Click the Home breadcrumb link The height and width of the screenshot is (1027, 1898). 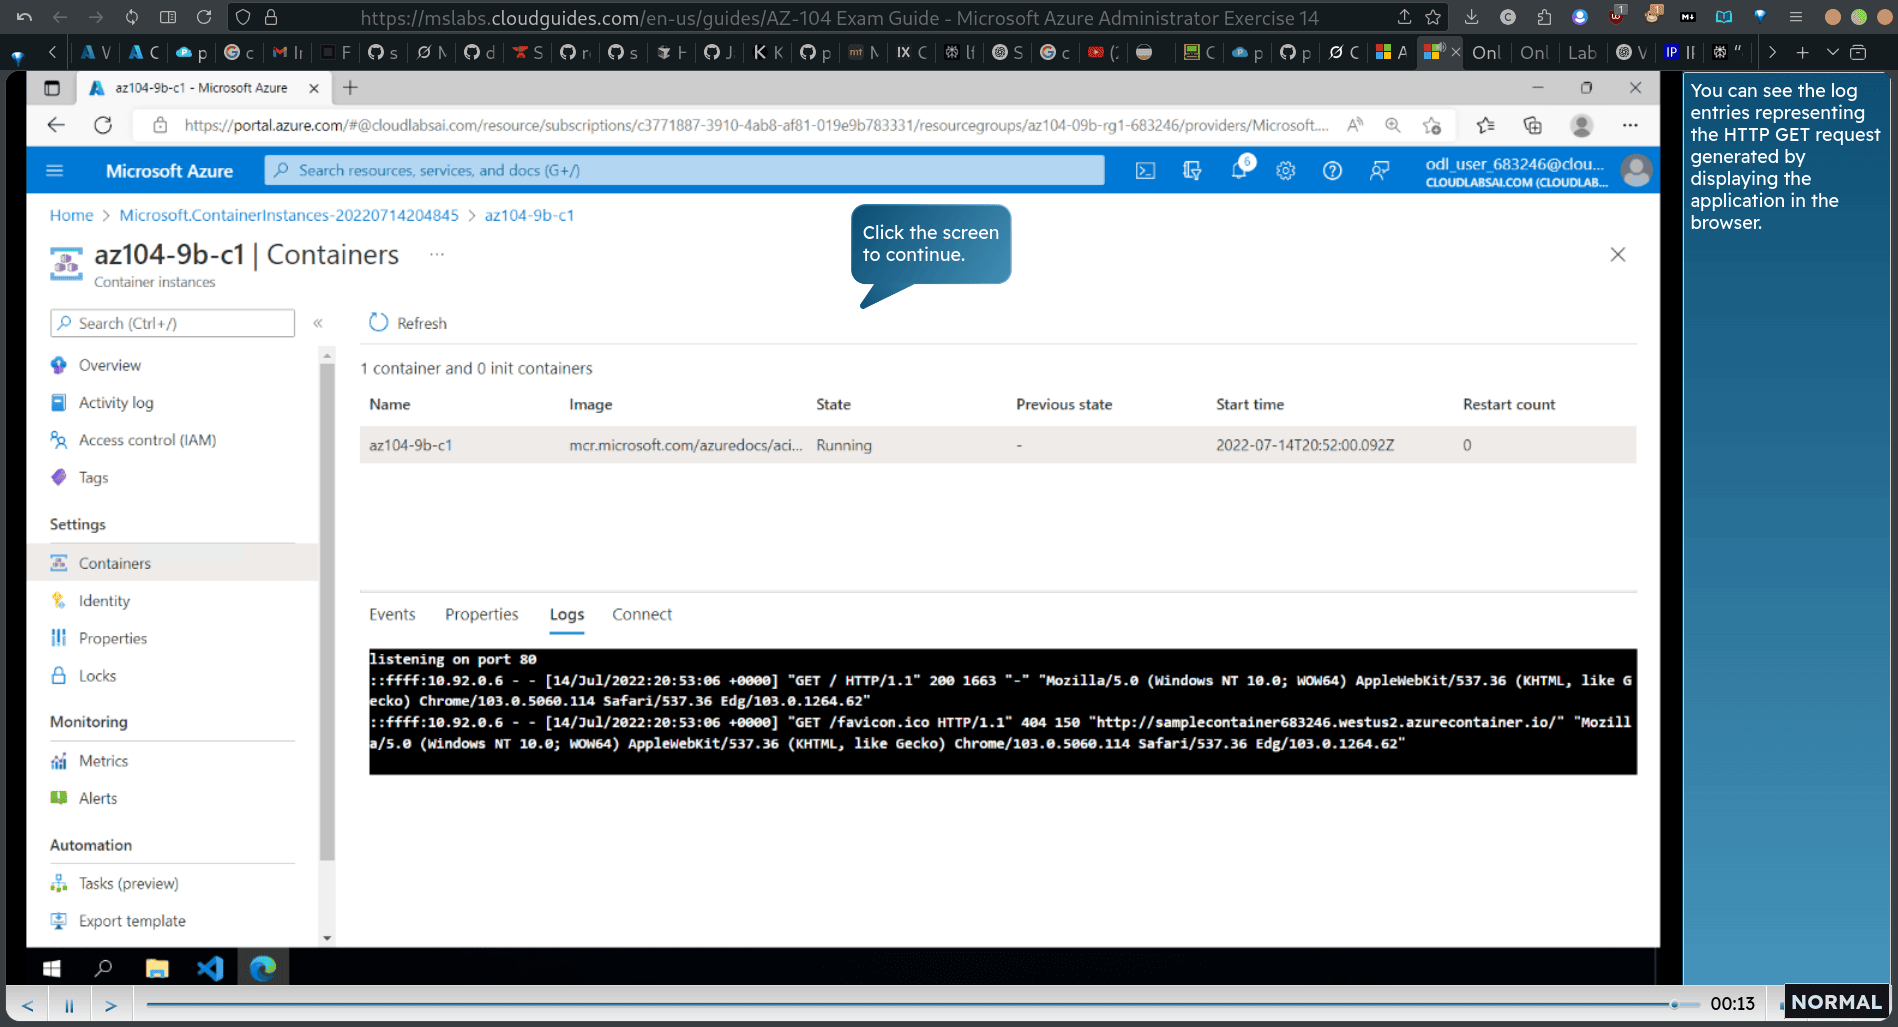[x=71, y=215]
